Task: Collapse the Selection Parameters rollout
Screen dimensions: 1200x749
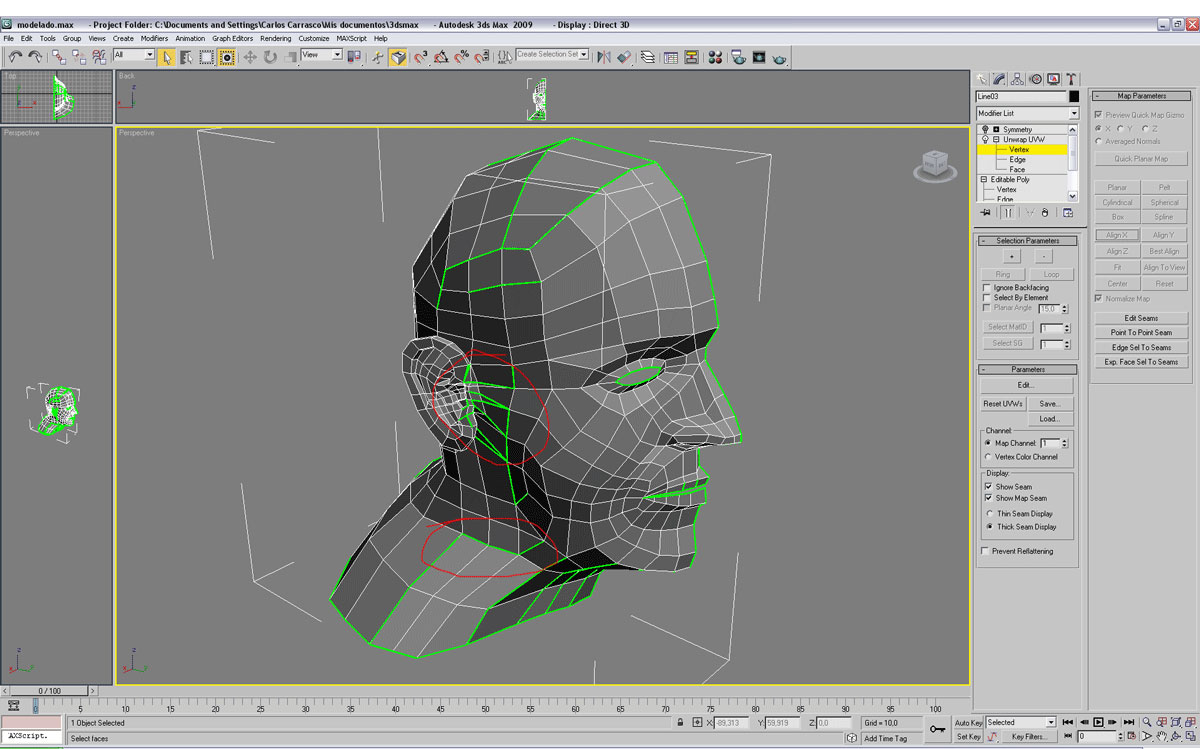Action: [1027, 240]
